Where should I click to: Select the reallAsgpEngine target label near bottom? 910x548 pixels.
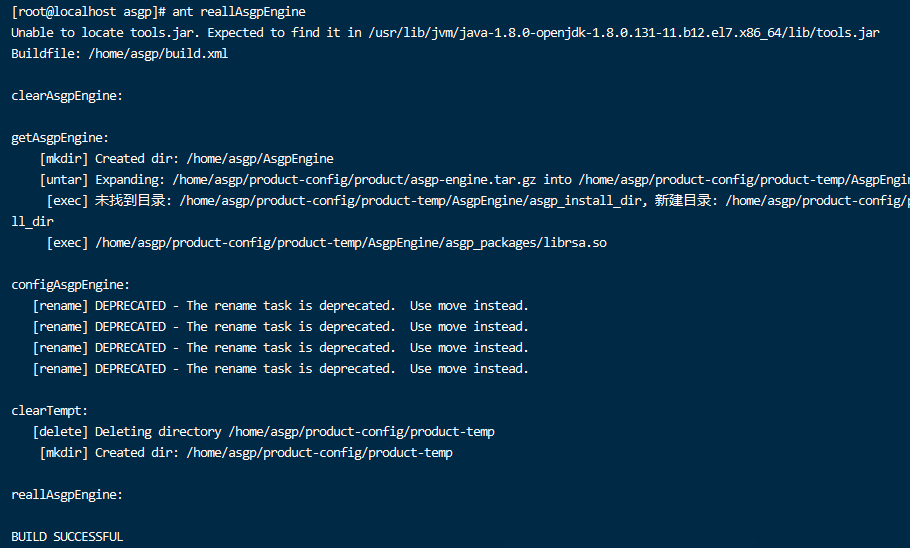pos(67,495)
